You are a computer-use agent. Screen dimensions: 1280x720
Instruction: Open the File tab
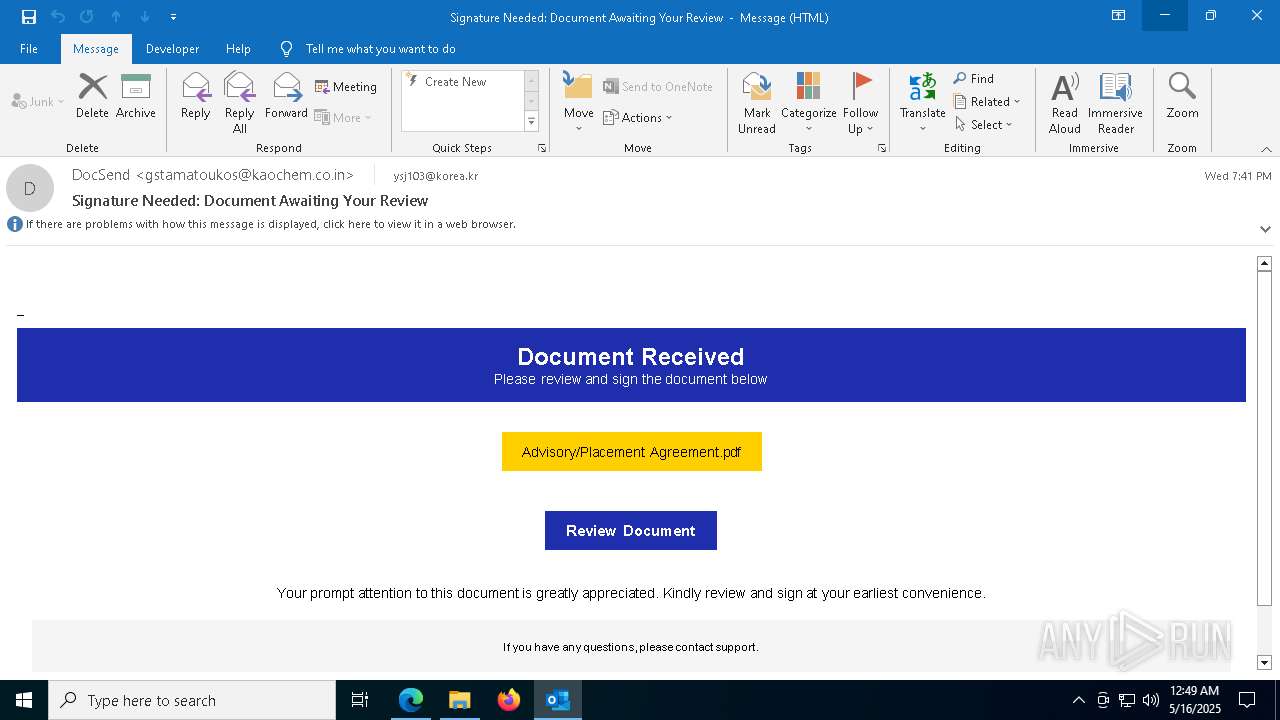[29, 49]
